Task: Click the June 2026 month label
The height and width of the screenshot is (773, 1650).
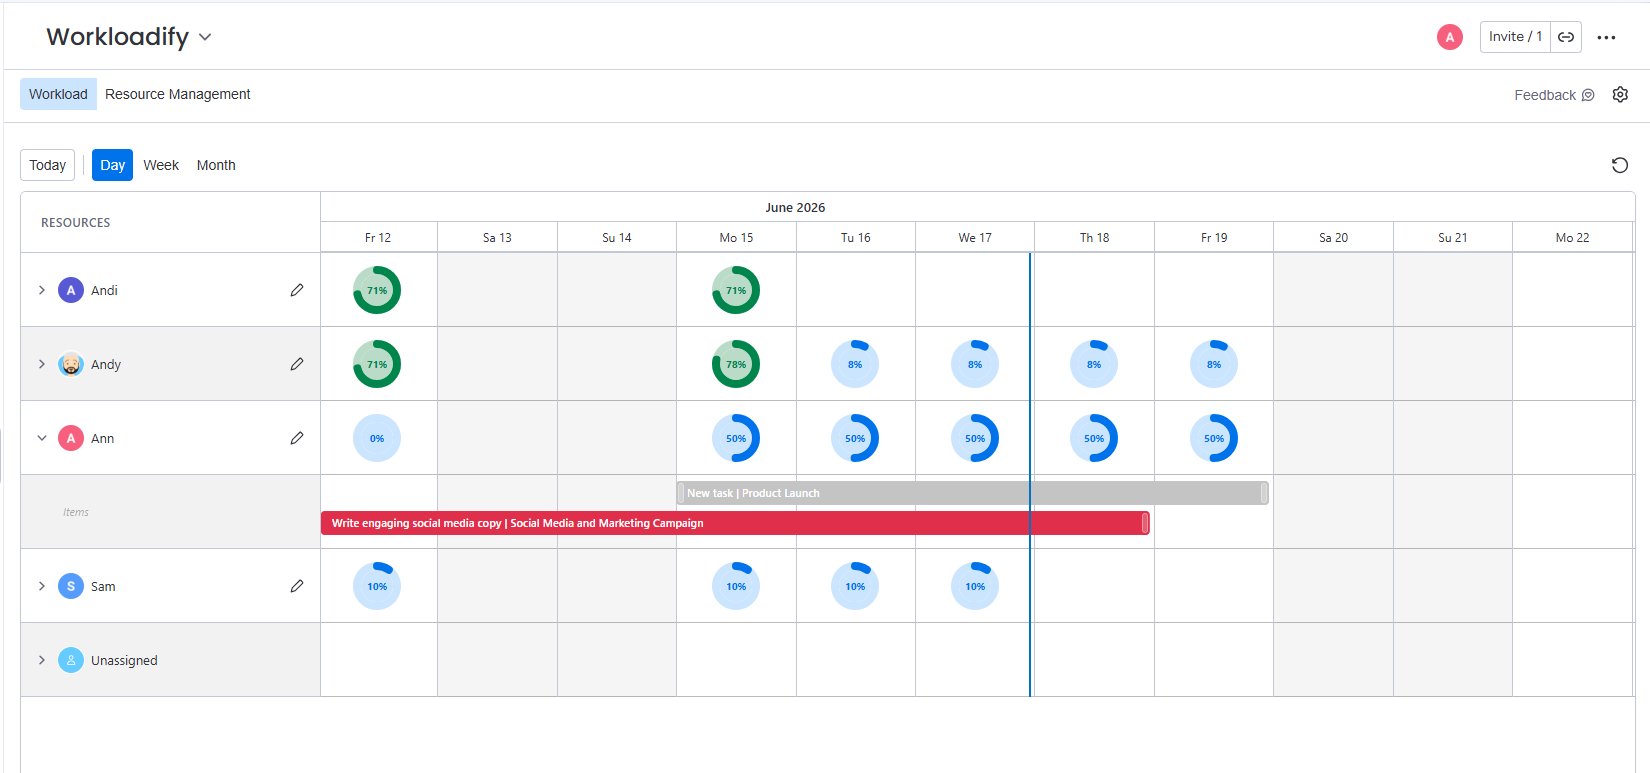Action: (795, 207)
